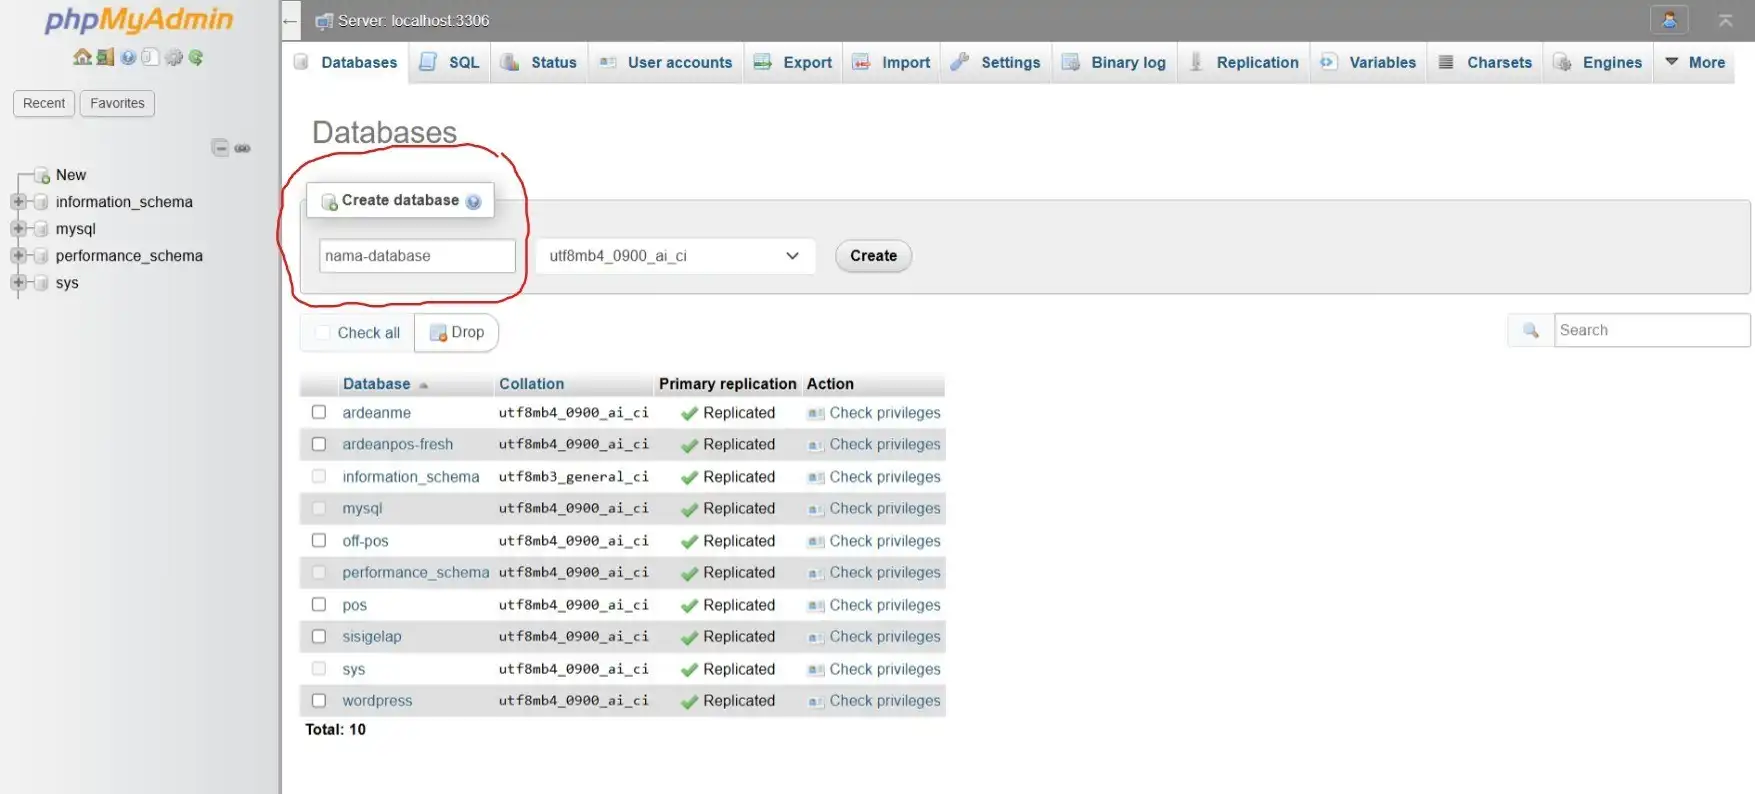
Task: Click the performance_schema database icon in sidebar
Action: pyautogui.click(x=41, y=256)
